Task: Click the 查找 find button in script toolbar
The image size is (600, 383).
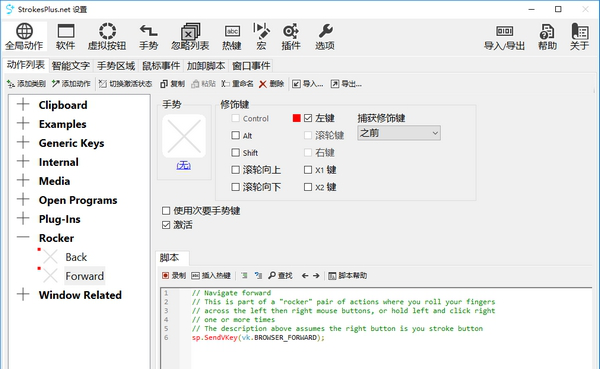Action: [x=280, y=275]
